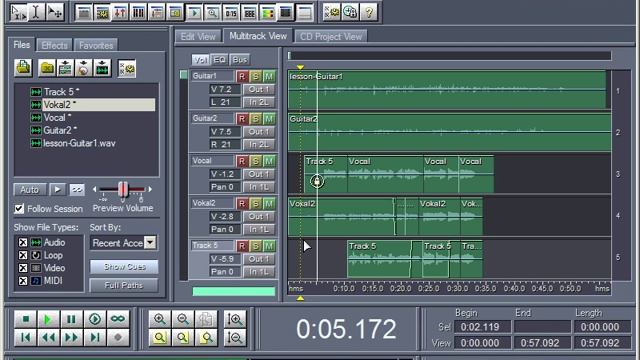Click Play to End circled button
Screen dimensions: 640x360
pyautogui.click(x=95, y=319)
